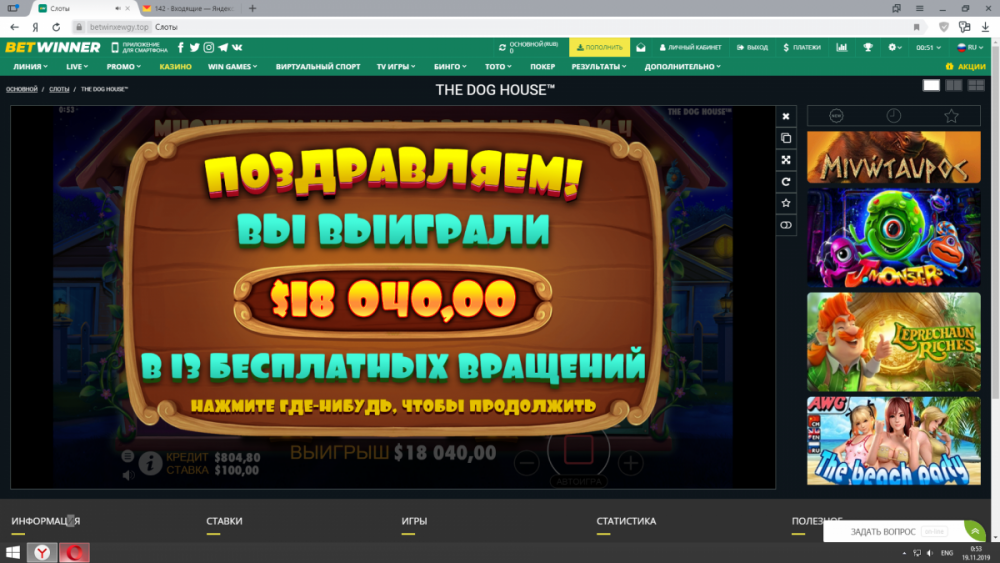Expand the Тото menu
Screen dimensions: 1000x563
(x=497, y=66)
